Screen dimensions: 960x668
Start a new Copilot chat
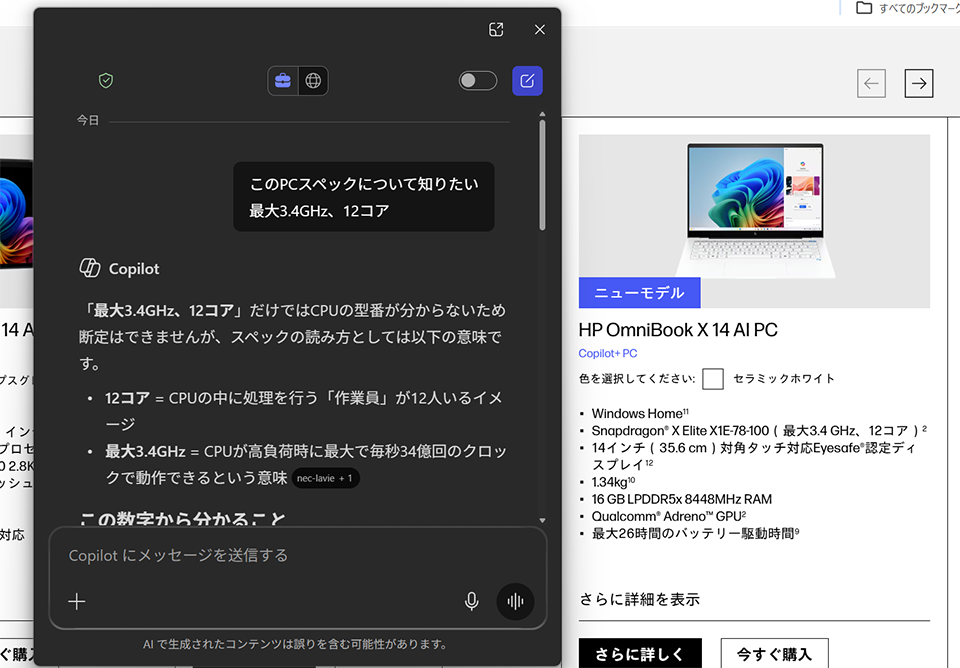(x=527, y=81)
